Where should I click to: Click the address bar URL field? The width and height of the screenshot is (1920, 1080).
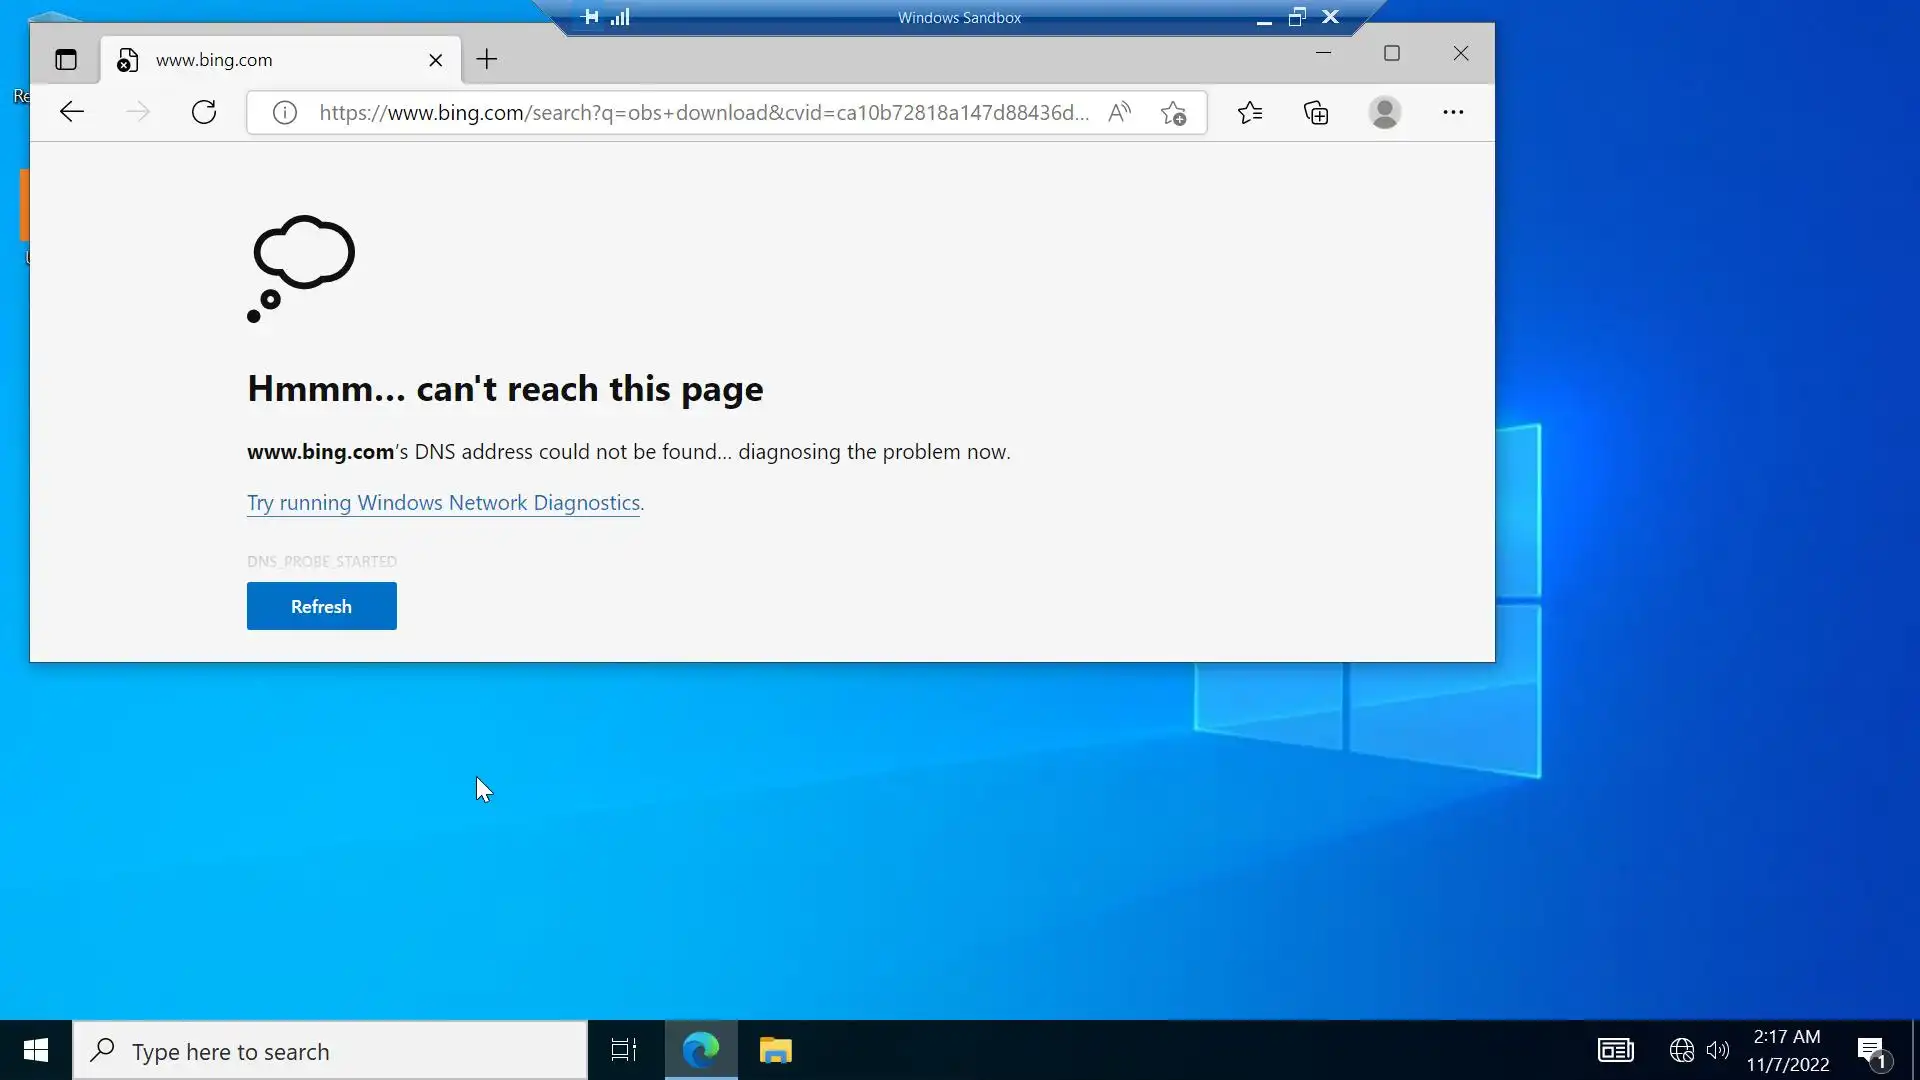pyautogui.click(x=700, y=113)
